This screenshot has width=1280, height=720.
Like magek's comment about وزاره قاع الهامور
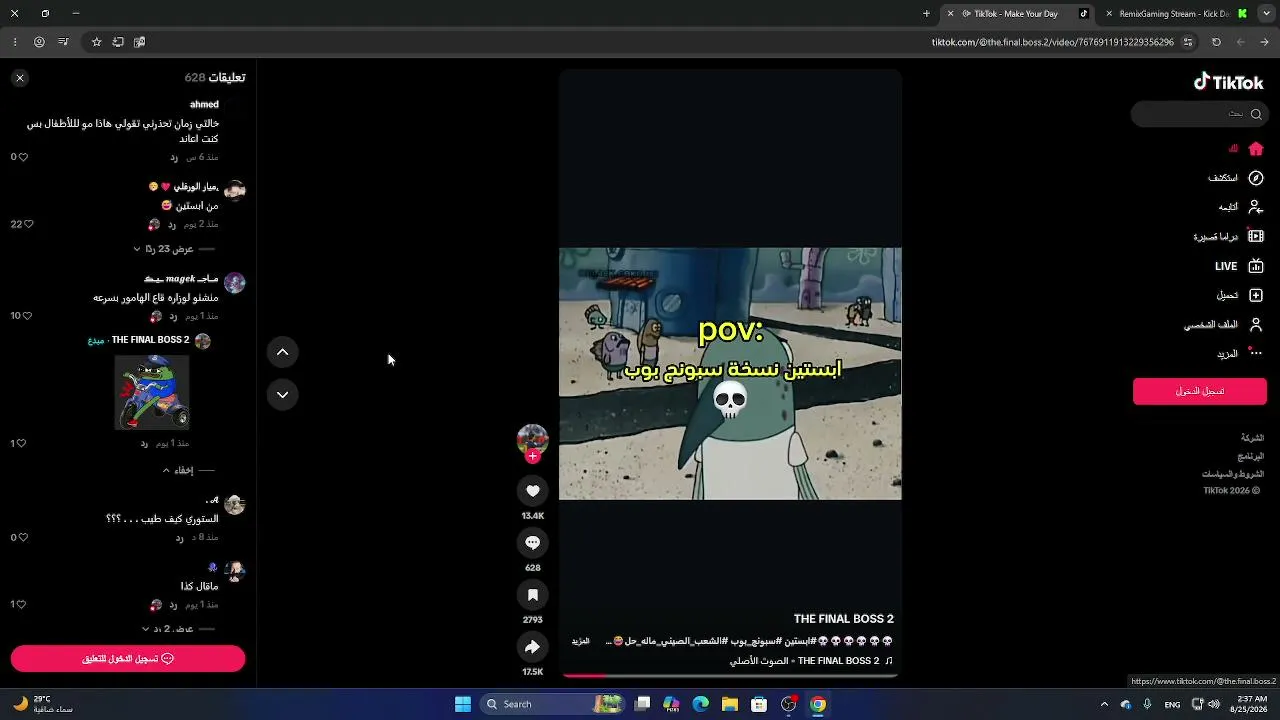(x=27, y=316)
